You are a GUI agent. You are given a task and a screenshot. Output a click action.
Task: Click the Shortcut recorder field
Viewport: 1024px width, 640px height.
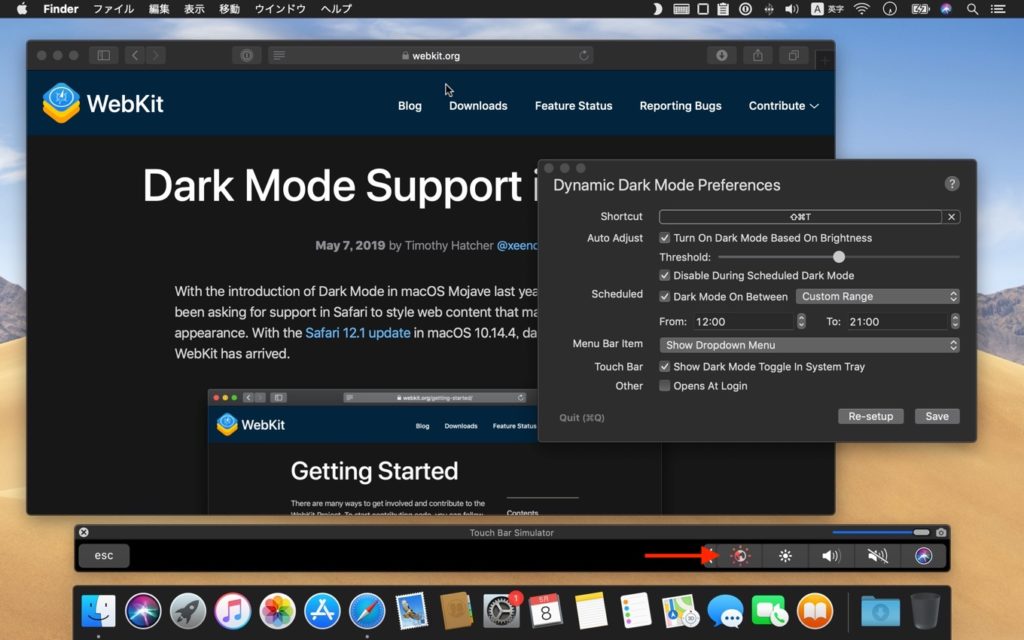(800, 217)
